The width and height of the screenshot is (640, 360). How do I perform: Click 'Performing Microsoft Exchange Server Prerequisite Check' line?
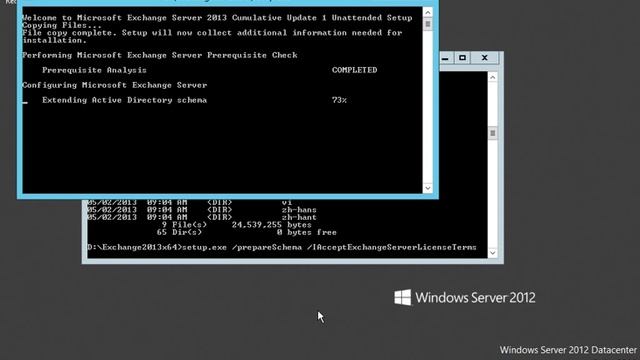[160, 55]
